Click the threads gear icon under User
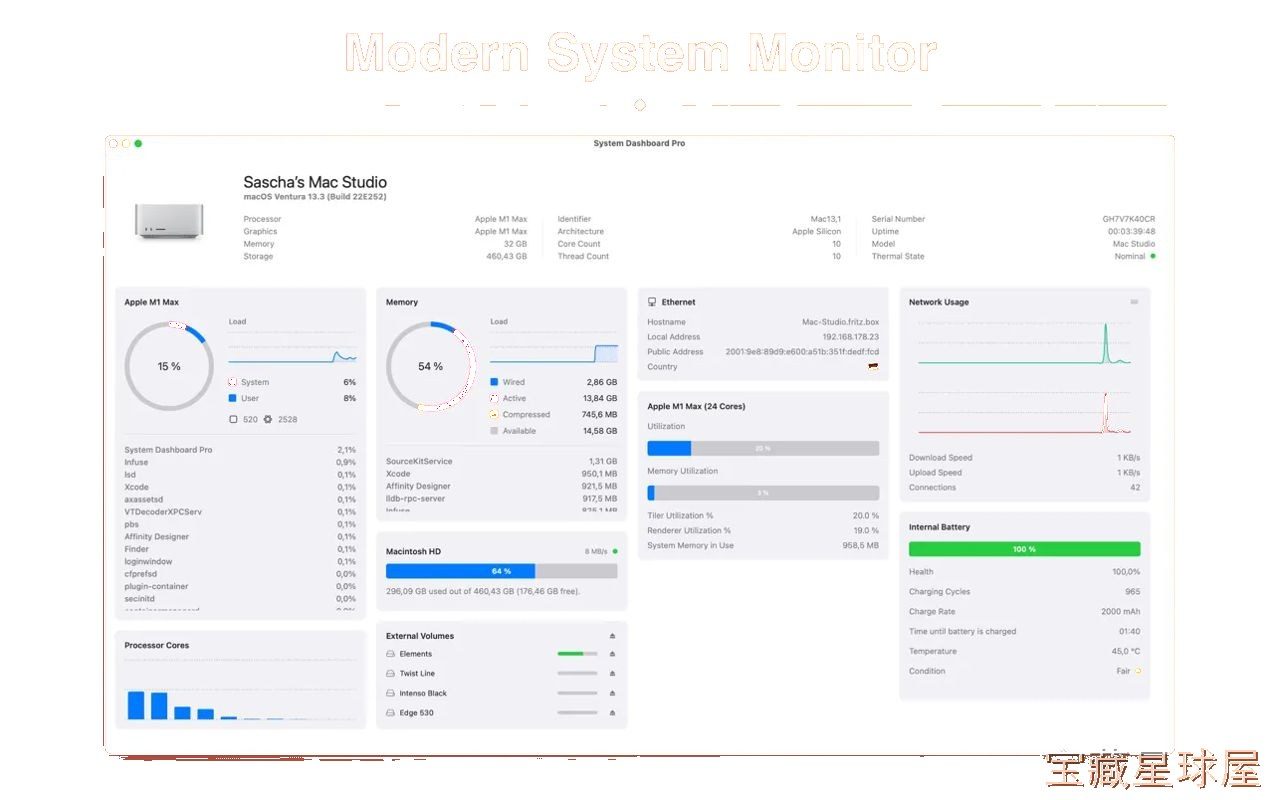 click(x=268, y=420)
